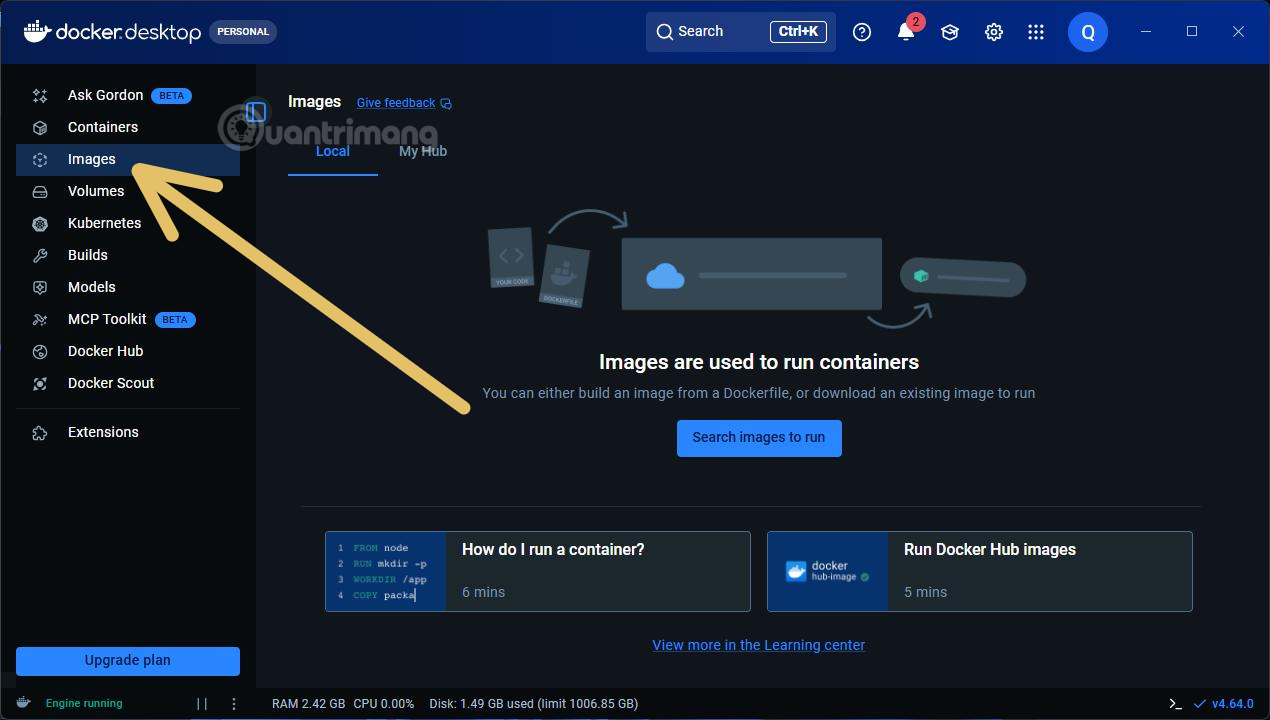Viewport: 1270px width, 720px height.
Task: Click BETA badge beside MCP Toolkit
Action: 175,320
